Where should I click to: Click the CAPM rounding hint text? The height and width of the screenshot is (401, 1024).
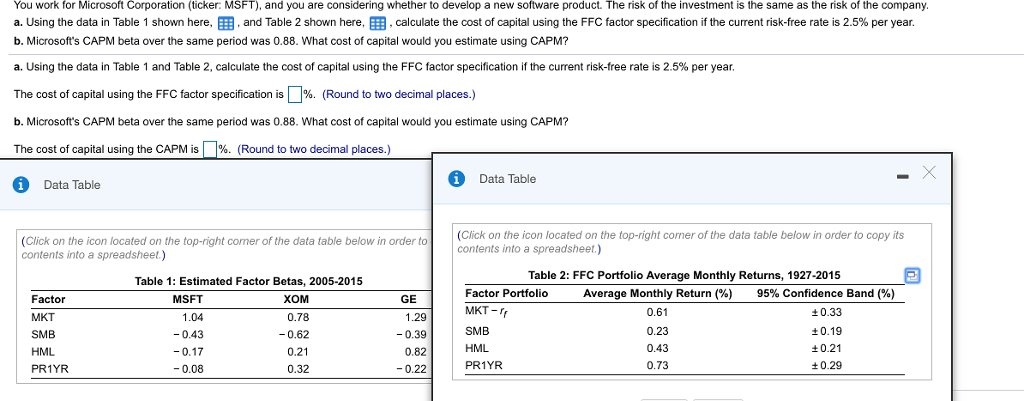coord(314,150)
